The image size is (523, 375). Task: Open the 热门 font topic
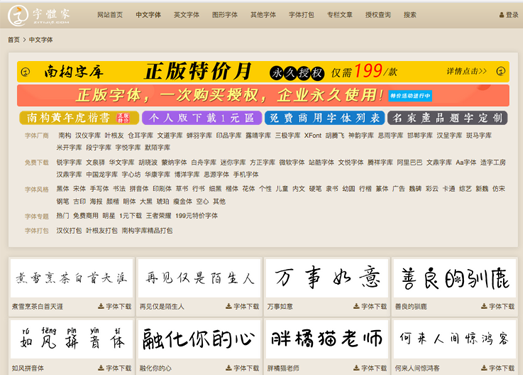63,216
